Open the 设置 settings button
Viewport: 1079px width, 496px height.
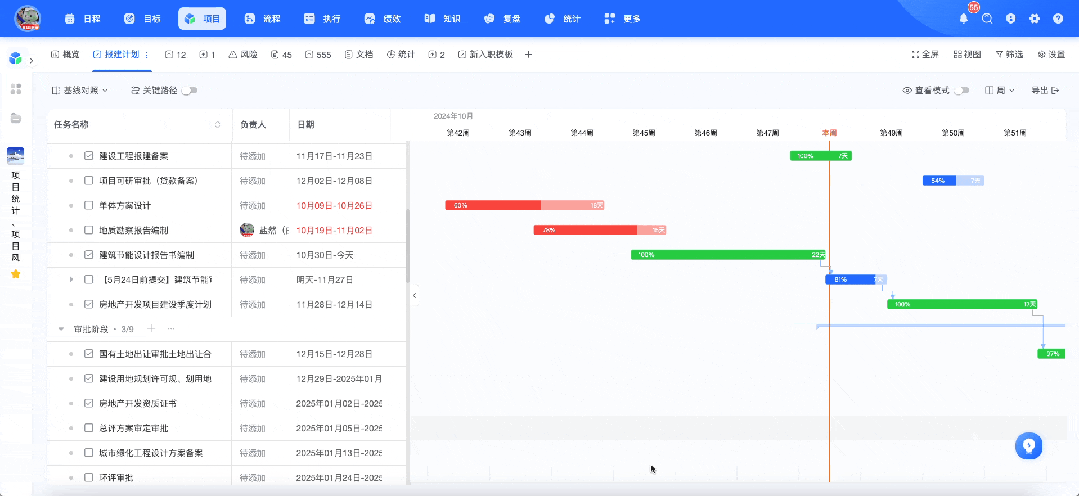pos(1051,54)
